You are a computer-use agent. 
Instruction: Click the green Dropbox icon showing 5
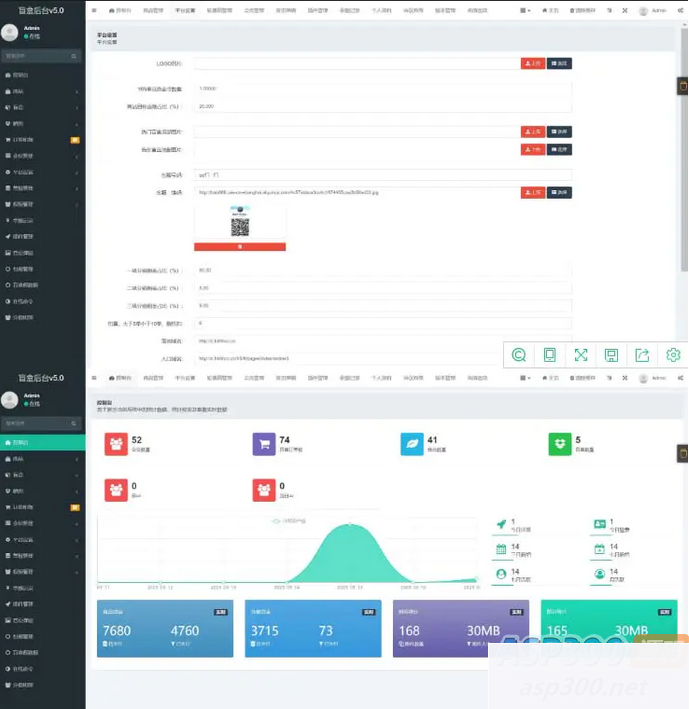click(x=560, y=444)
